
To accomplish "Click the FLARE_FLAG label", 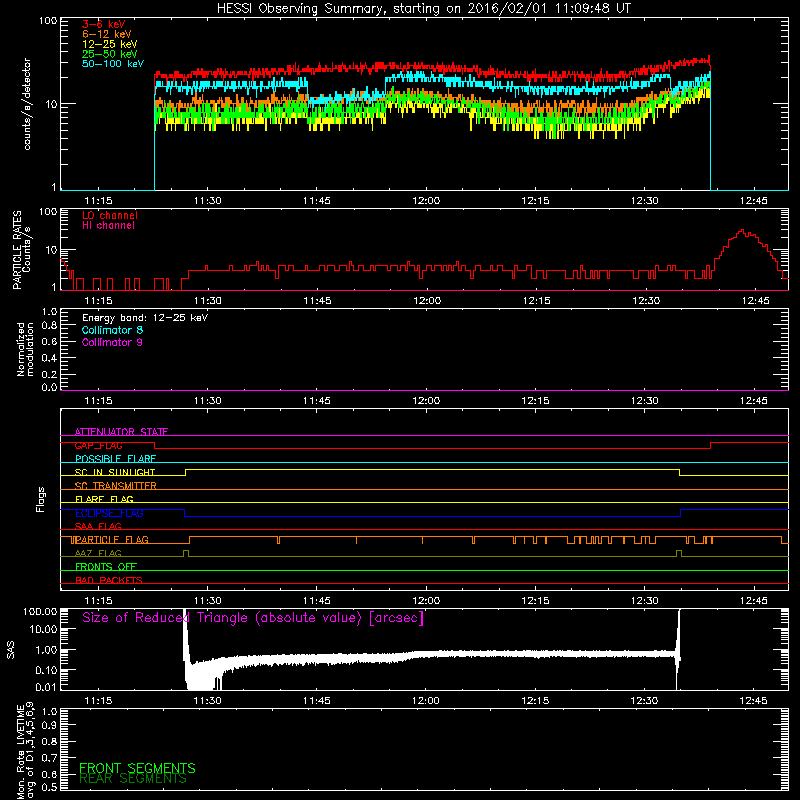I will [104, 499].
